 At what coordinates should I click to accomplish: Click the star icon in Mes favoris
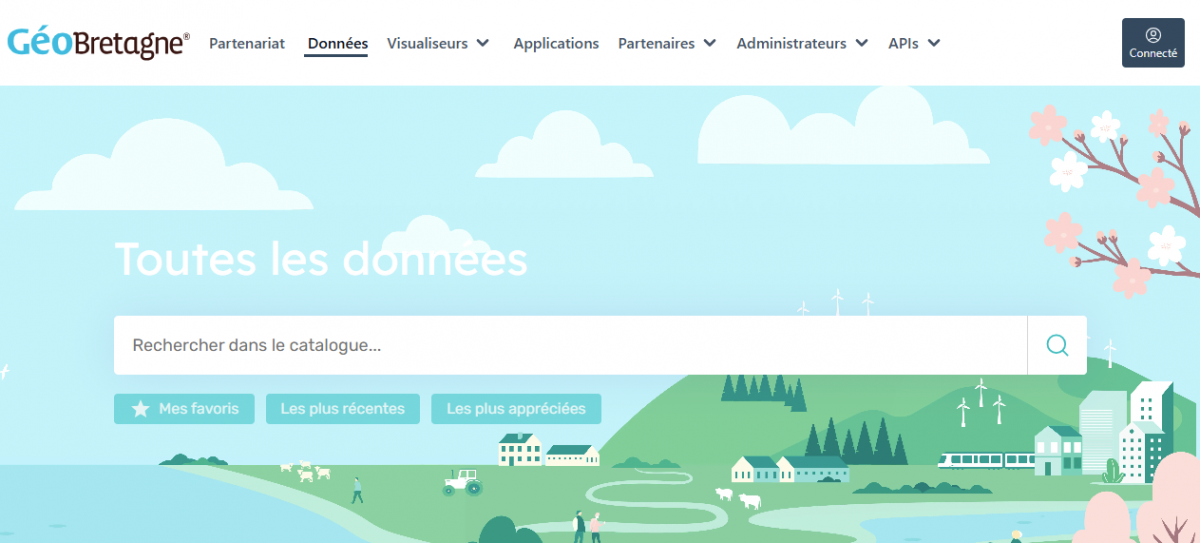(141, 408)
